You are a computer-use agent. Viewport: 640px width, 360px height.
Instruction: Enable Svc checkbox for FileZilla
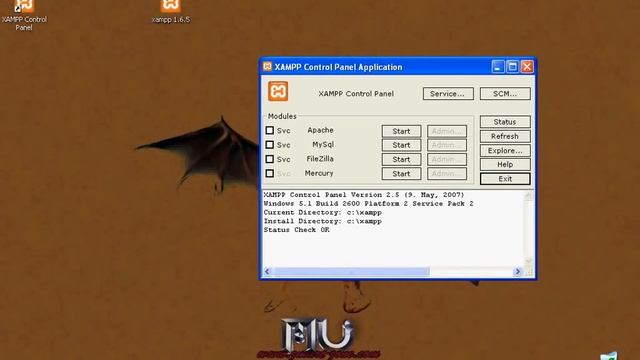[269, 159]
